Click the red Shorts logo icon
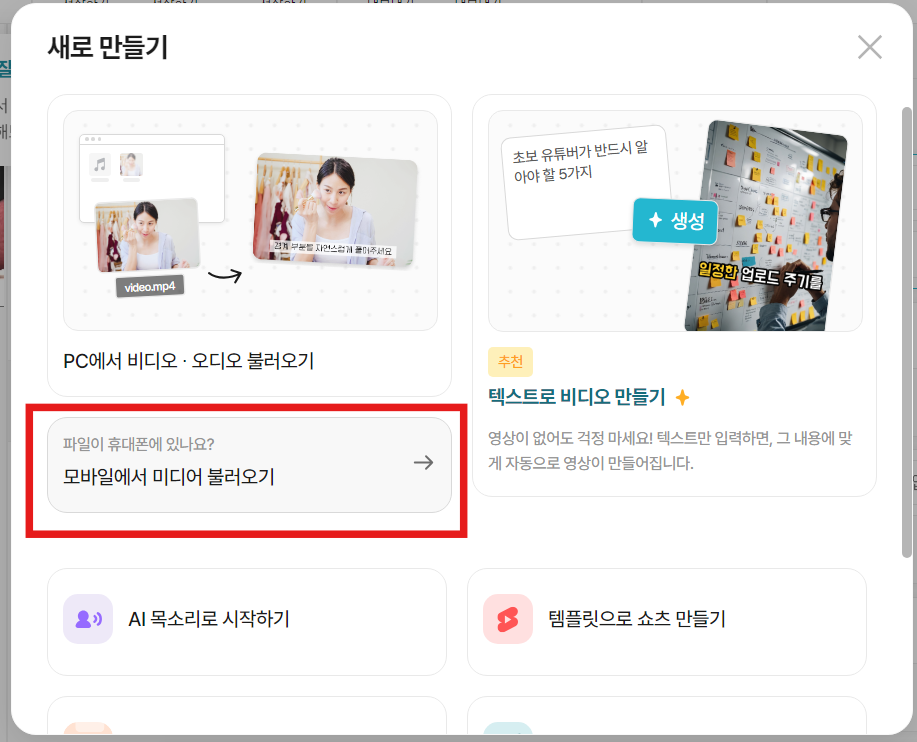 pyautogui.click(x=508, y=619)
